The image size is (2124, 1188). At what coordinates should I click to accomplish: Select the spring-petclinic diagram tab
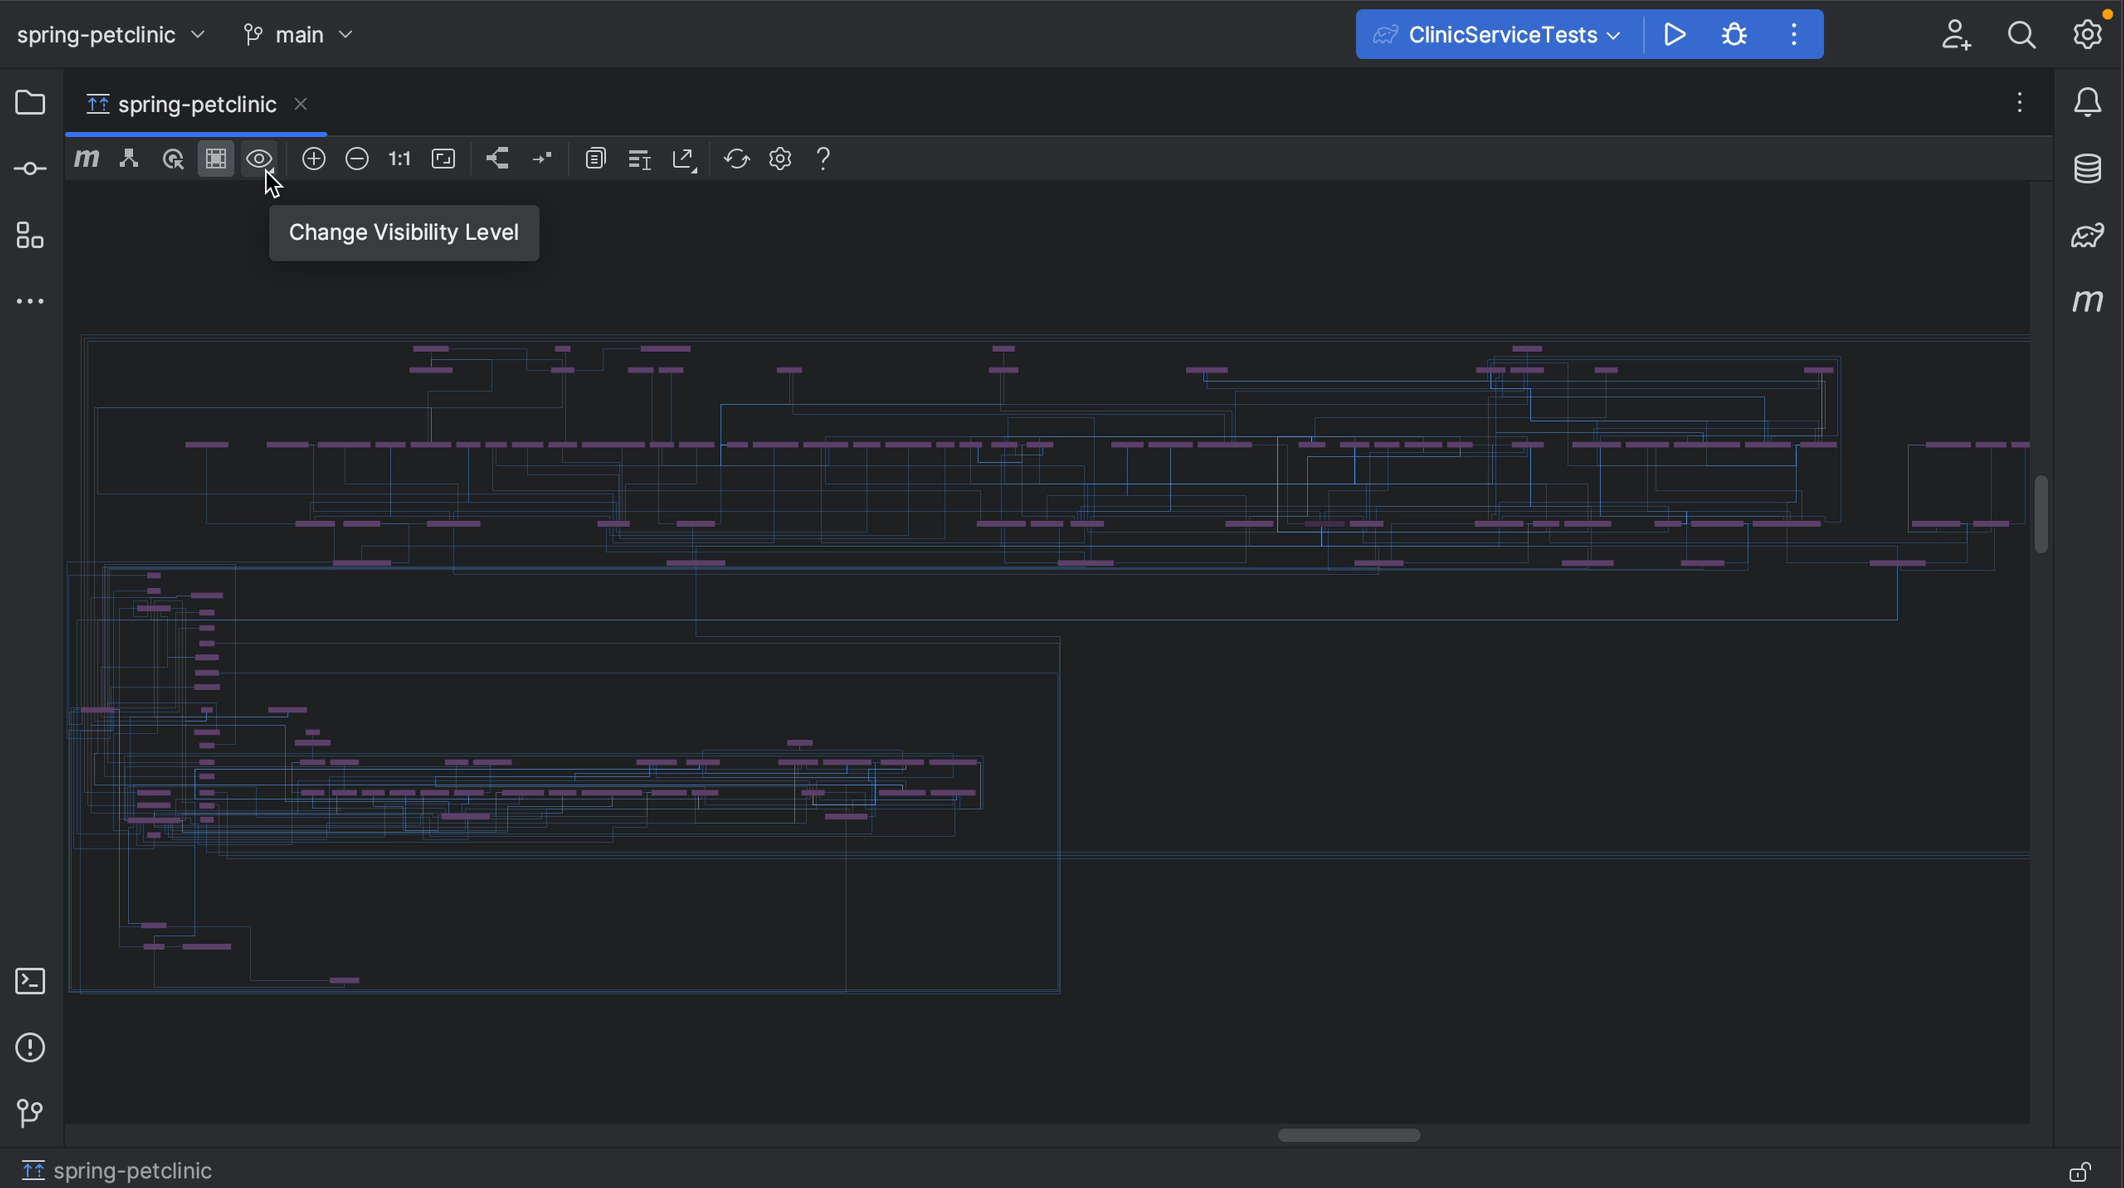coord(196,104)
